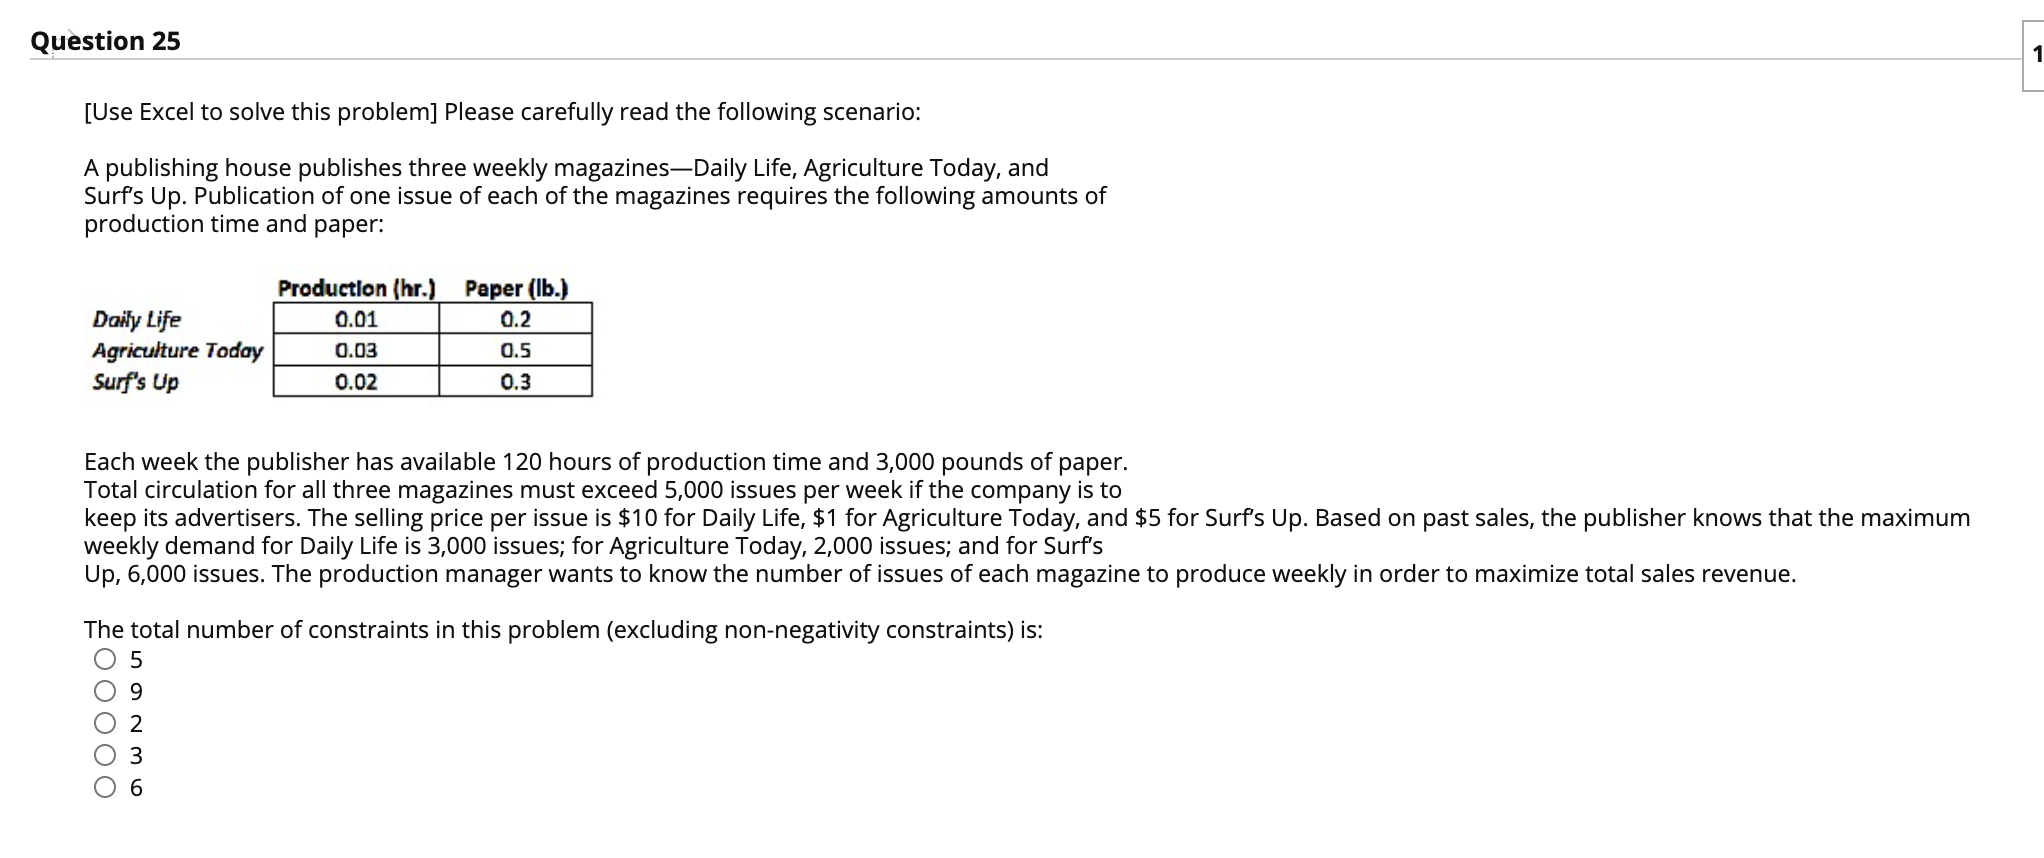This screenshot has height=858, width=2044.
Task: Select the Daily Life row label
Action: [x=137, y=320]
